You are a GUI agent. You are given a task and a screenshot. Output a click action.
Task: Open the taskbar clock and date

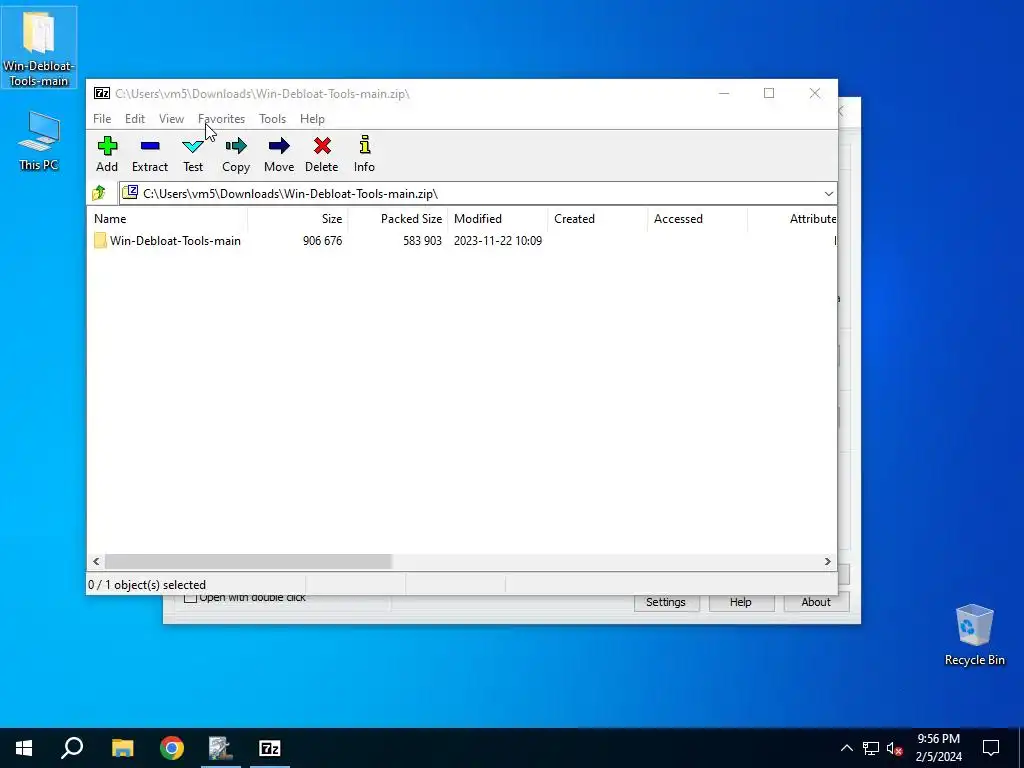coord(938,748)
